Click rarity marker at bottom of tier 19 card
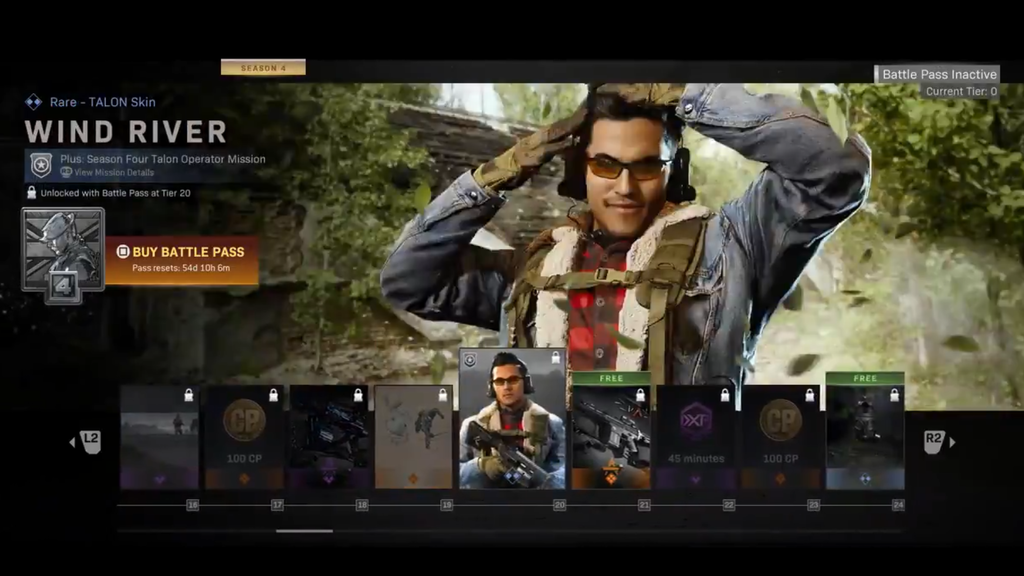 (x=413, y=479)
